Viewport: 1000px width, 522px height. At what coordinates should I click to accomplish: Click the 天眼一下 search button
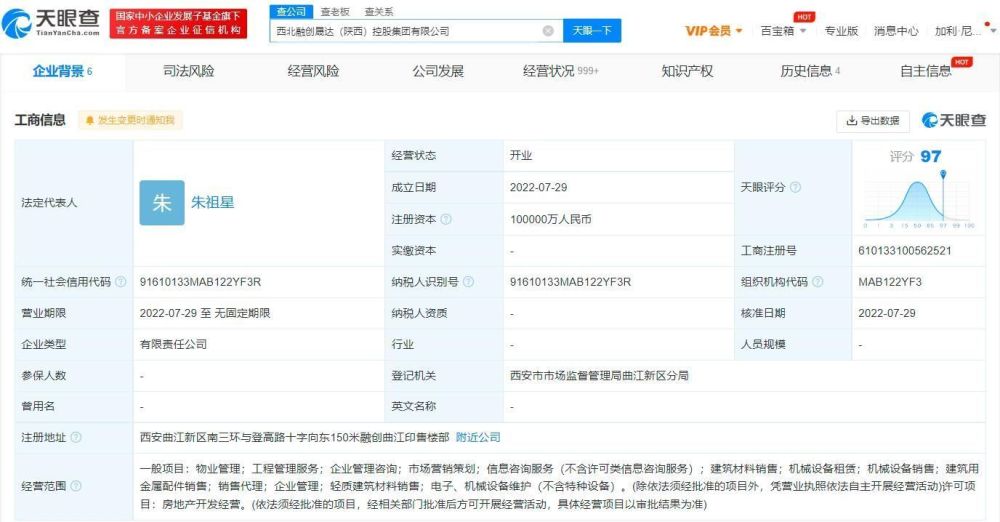click(592, 31)
